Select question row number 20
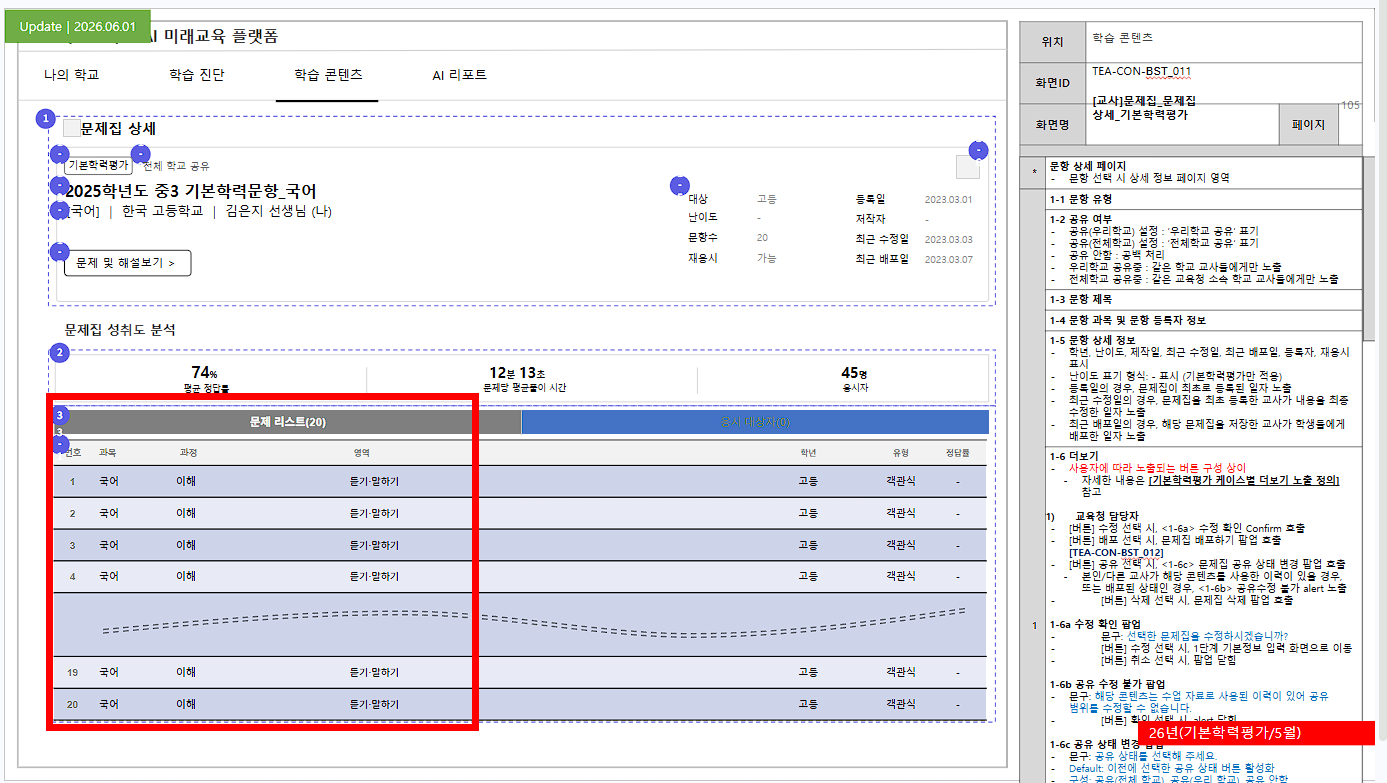Screen dimensions: 1387x783 coord(520,704)
